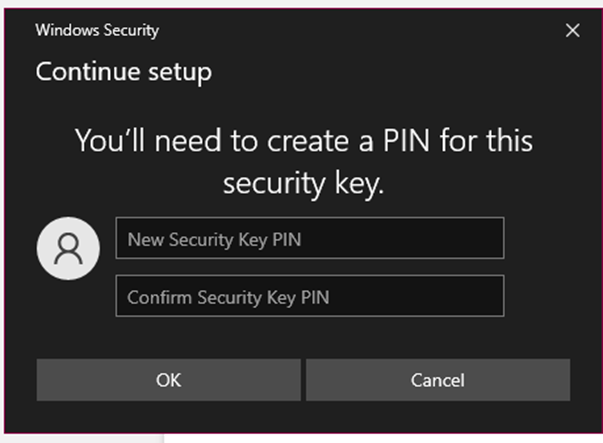Click the person silhouette icon

point(68,249)
